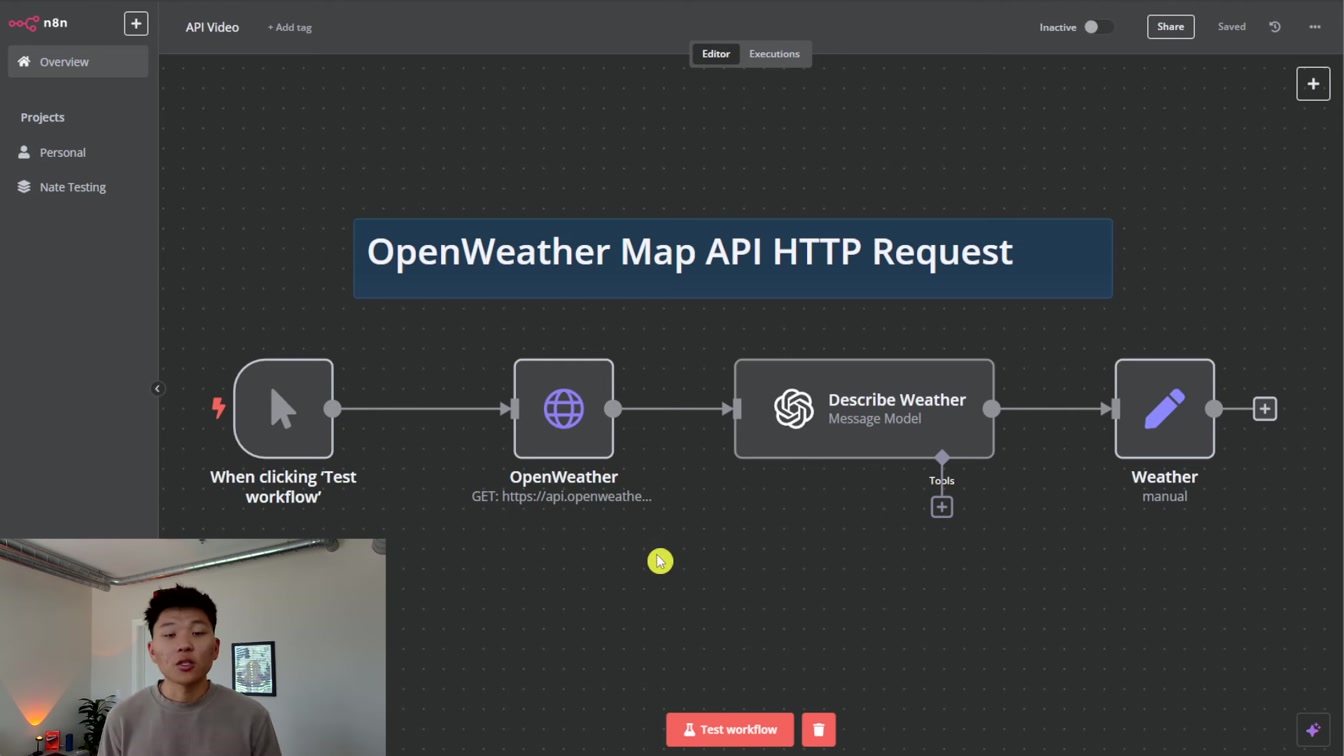Screen dimensions: 1344x756
Task: Open the AI assistant sparkle button
Action: [x=1313, y=730]
